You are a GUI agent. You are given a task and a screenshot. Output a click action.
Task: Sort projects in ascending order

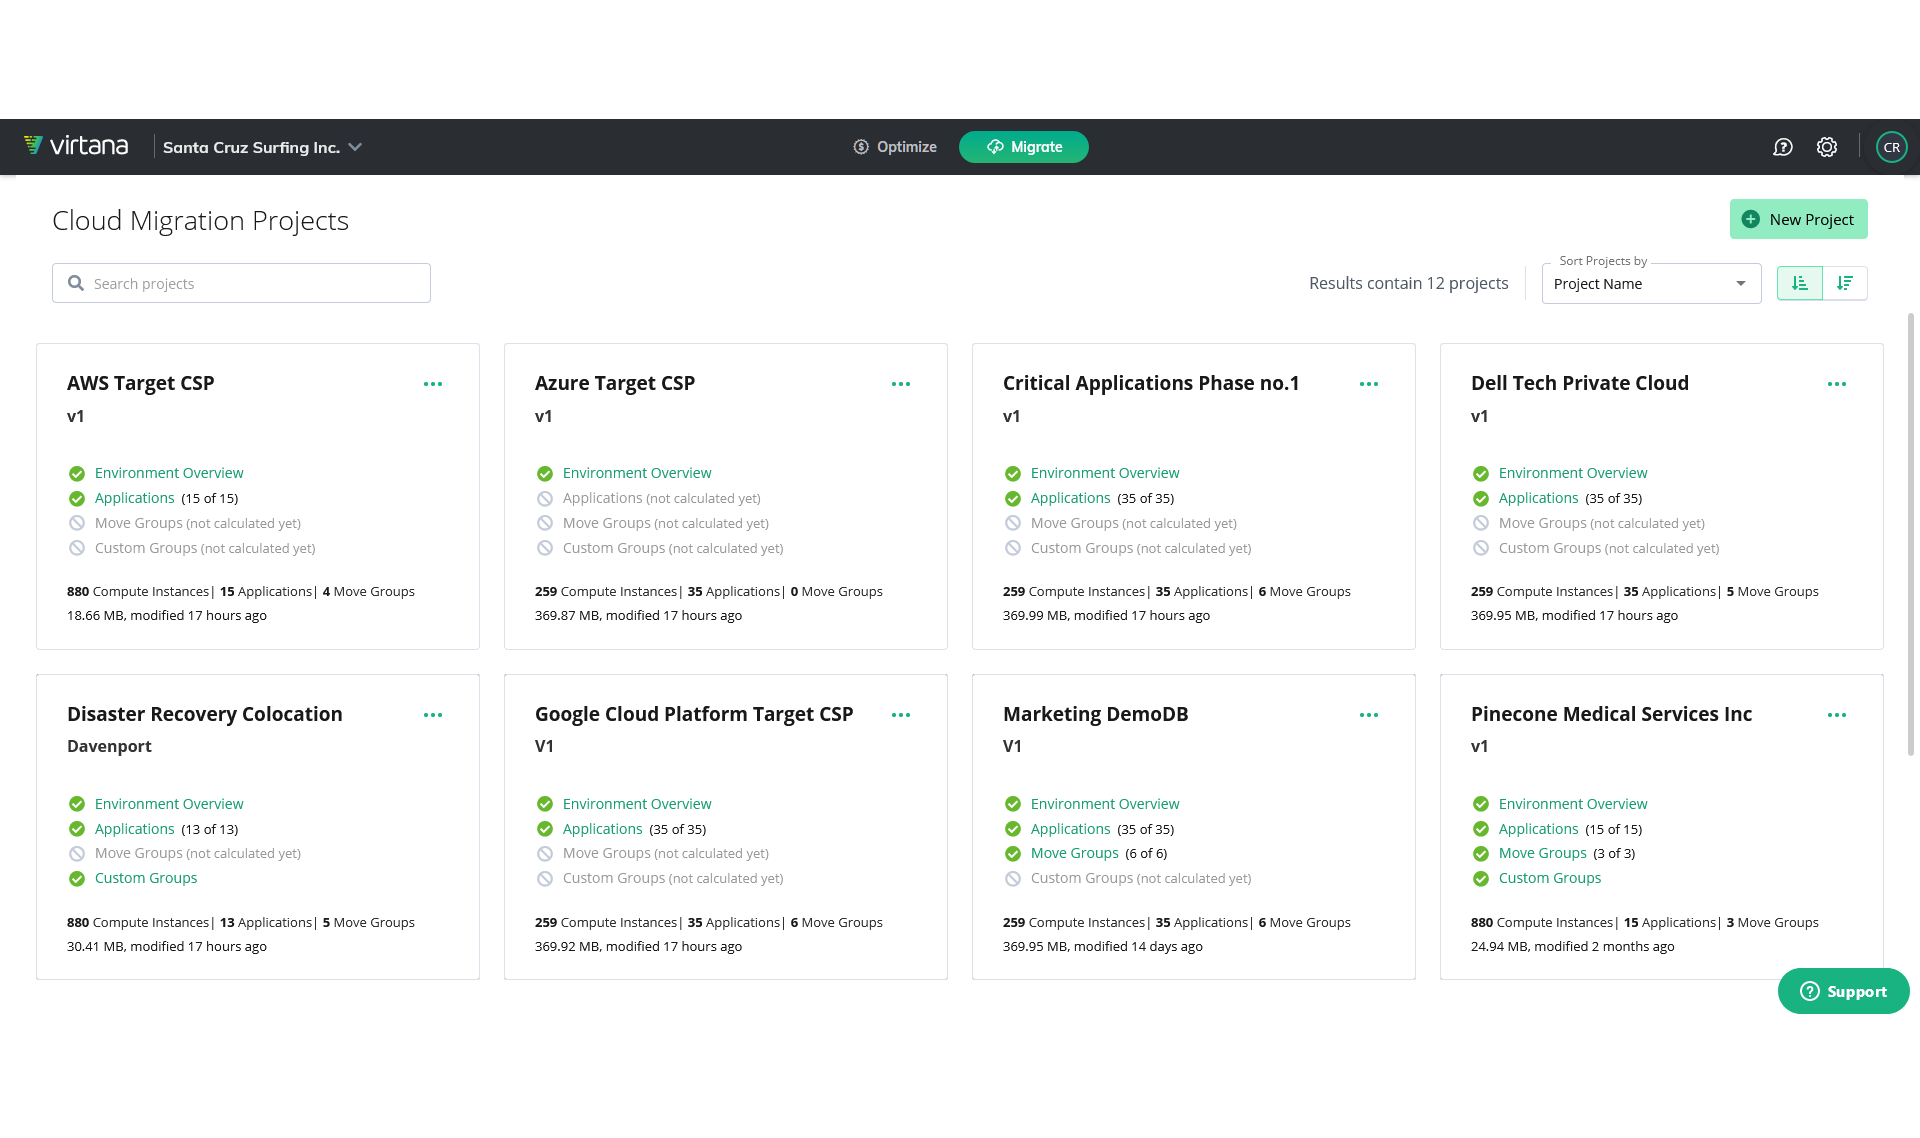(x=1800, y=283)
